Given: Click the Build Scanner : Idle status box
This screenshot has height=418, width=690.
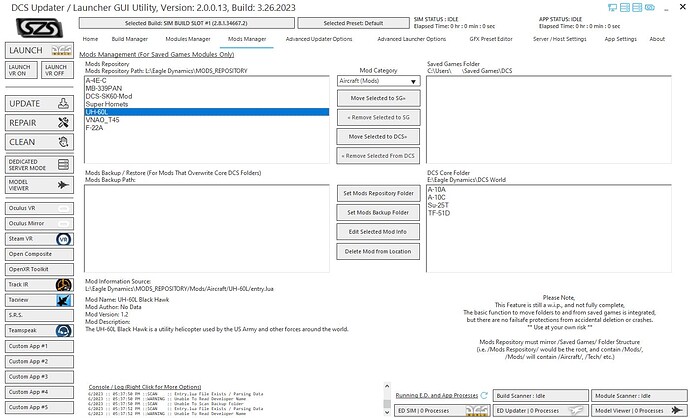Looking at the screenshot, I should pyautogui.click(x=540, y=396).
